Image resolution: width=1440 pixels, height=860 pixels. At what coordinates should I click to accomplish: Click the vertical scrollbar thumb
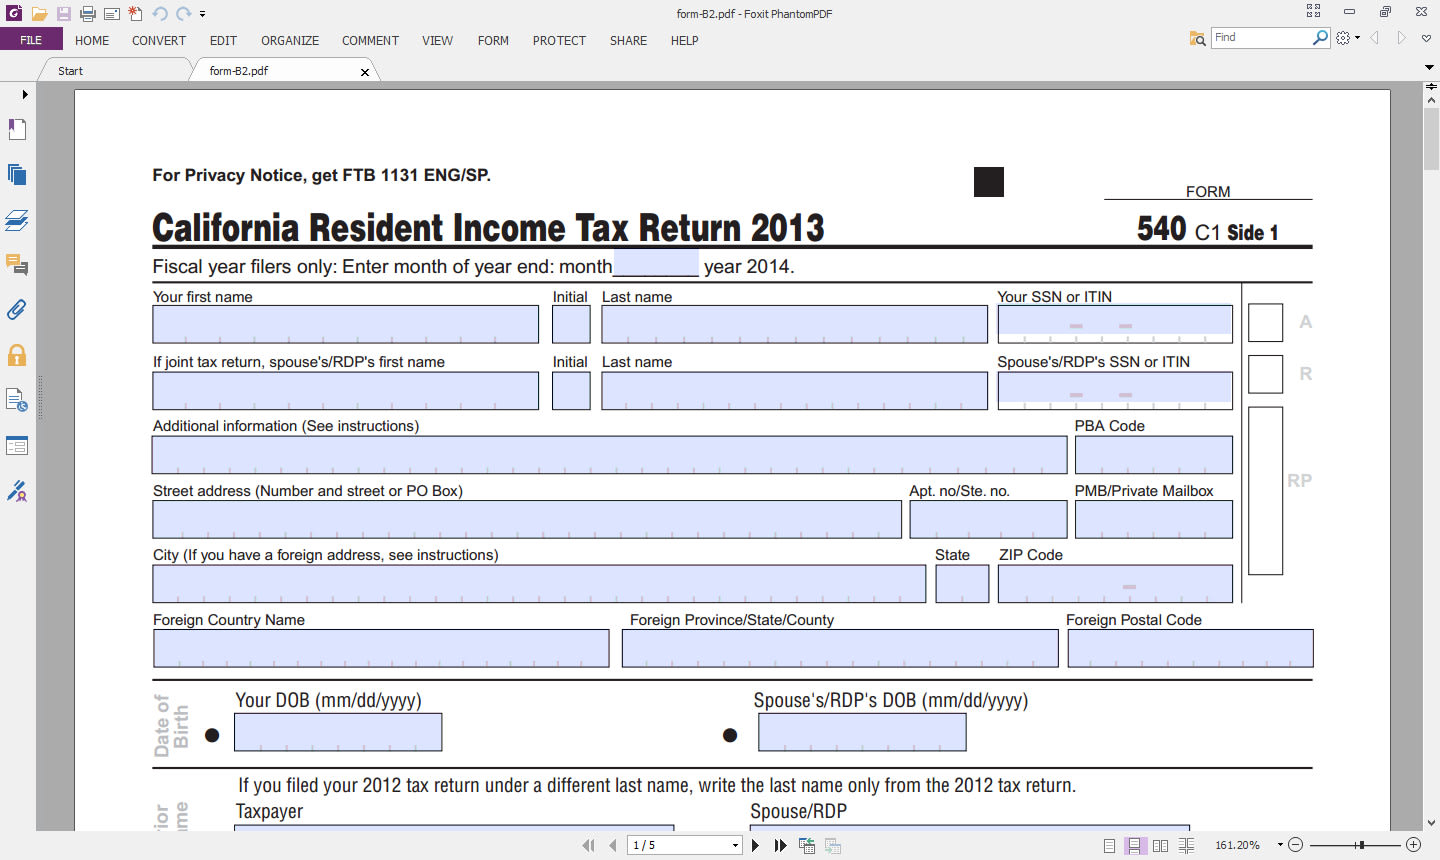click(1431, 139)
